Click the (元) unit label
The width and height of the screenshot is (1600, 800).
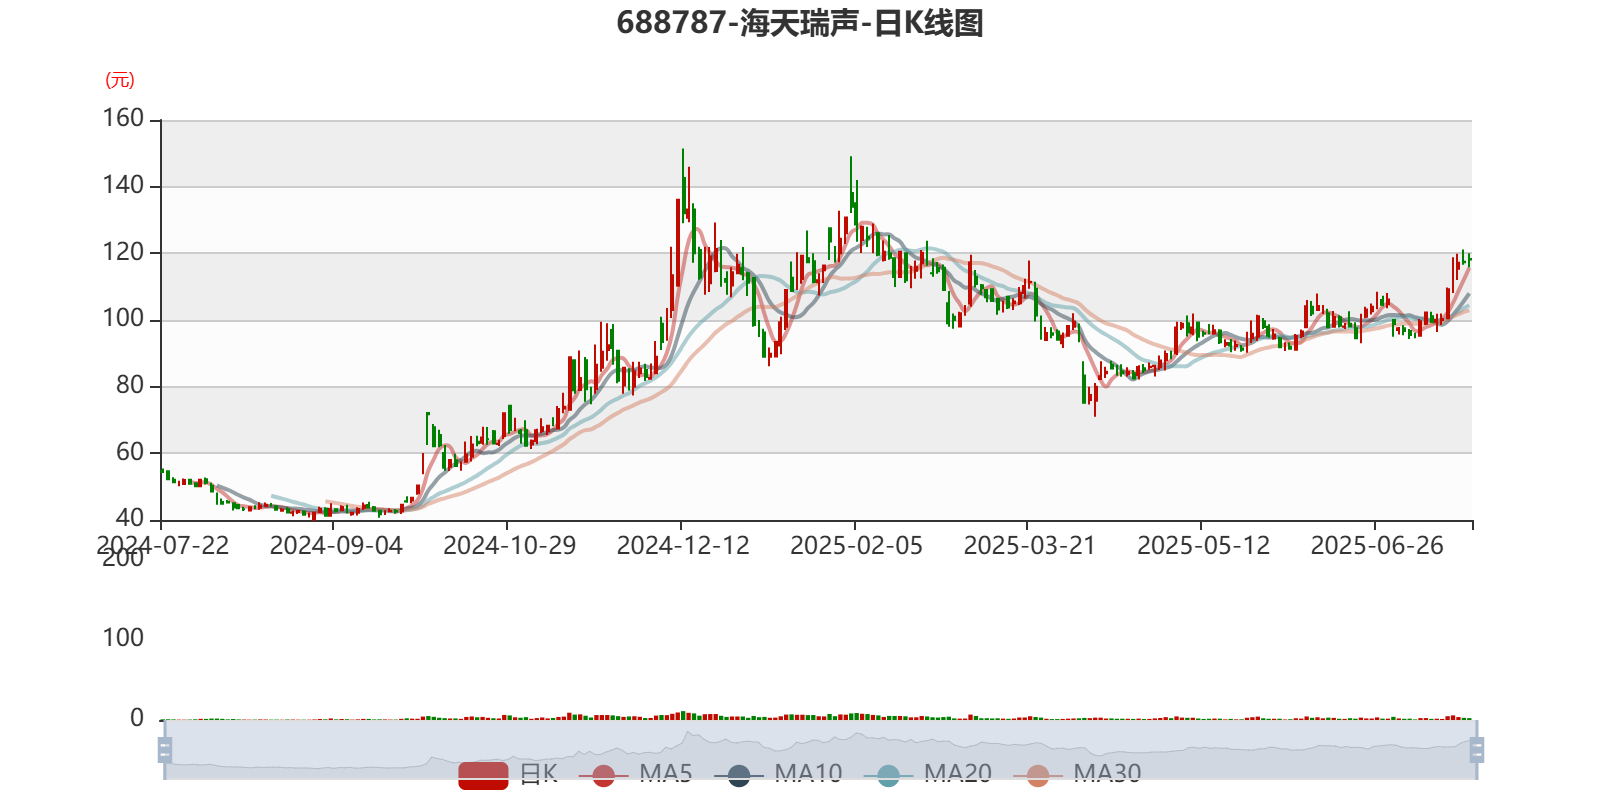pyautogui.click(x=120, y=80)
